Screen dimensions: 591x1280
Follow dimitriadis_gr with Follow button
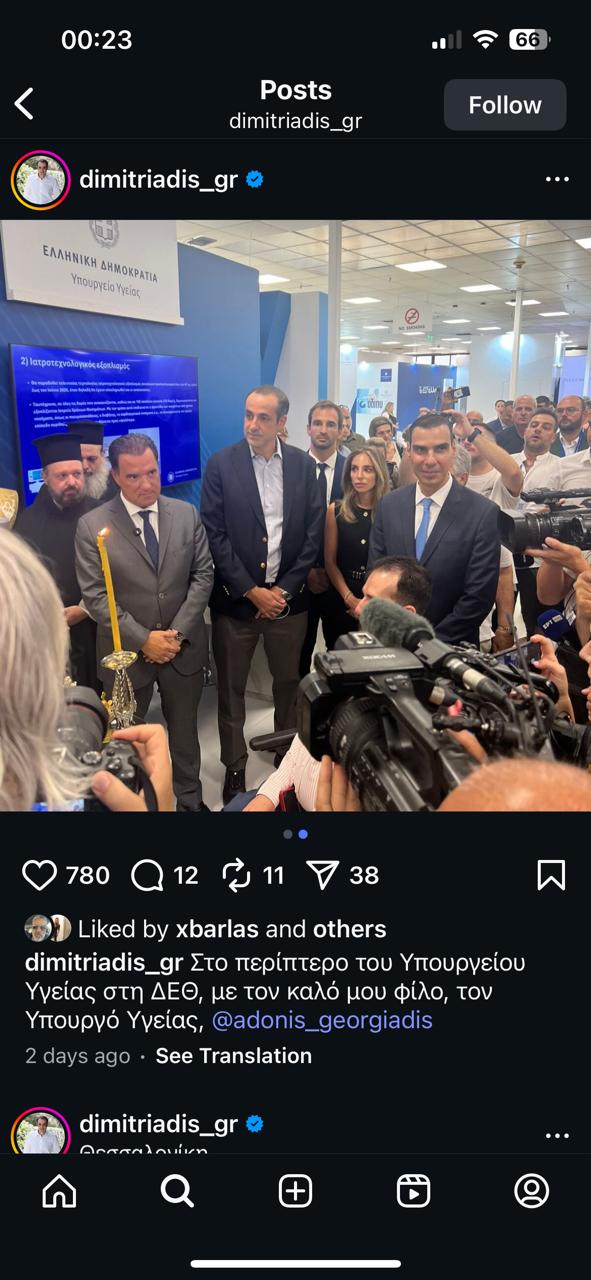coord(505,105)
